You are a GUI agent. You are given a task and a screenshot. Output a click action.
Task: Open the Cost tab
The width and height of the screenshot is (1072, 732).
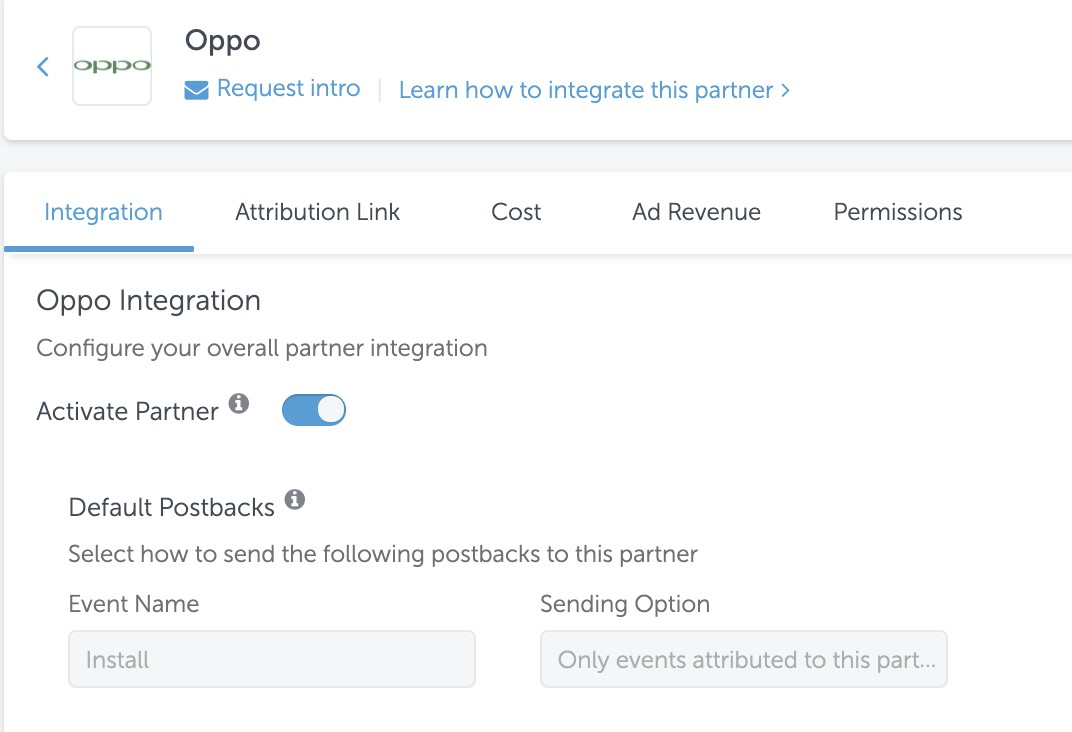516,212
